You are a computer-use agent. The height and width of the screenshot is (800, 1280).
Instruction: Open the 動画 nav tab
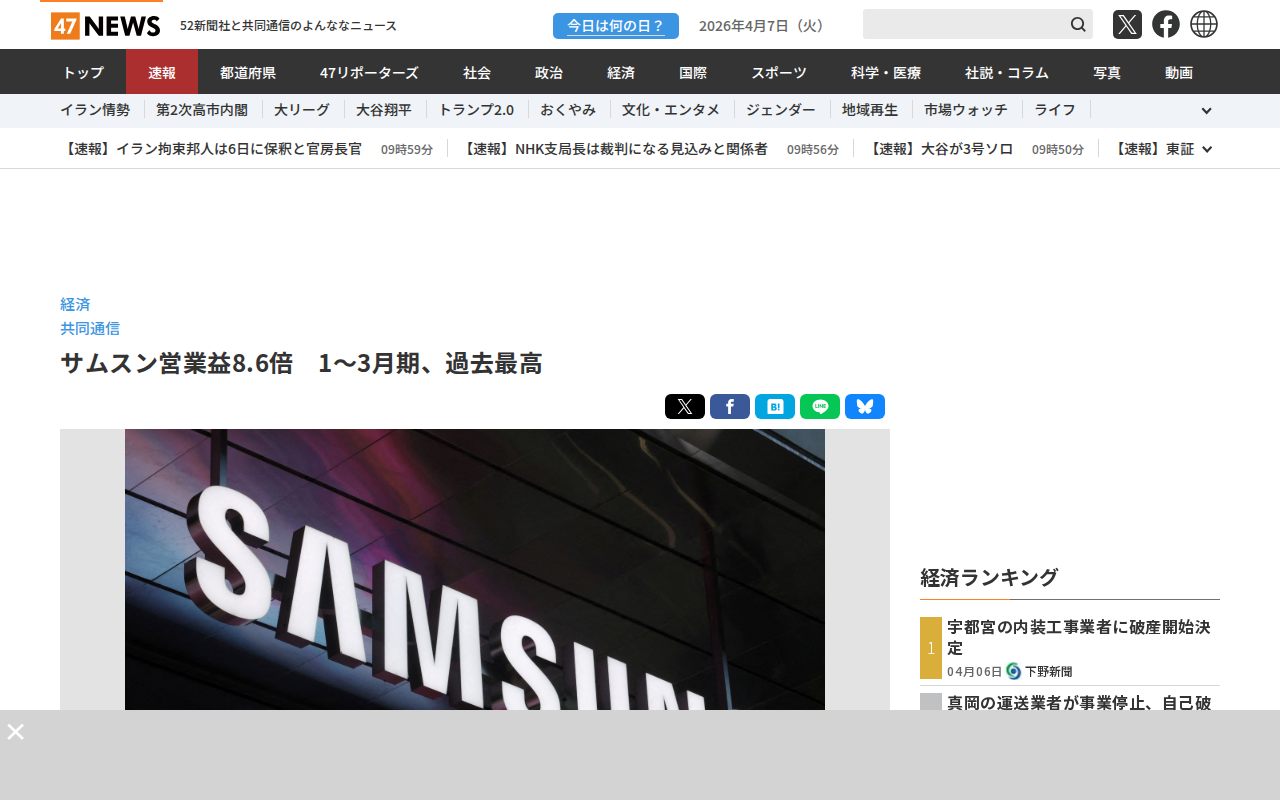click(1179, 72)
